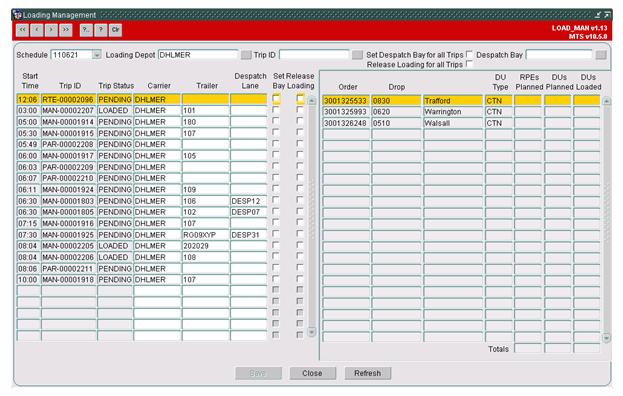Tick Set Bay for trip MAN-00002207
Screen dimensions: 623x396
[x=276, y=110]
